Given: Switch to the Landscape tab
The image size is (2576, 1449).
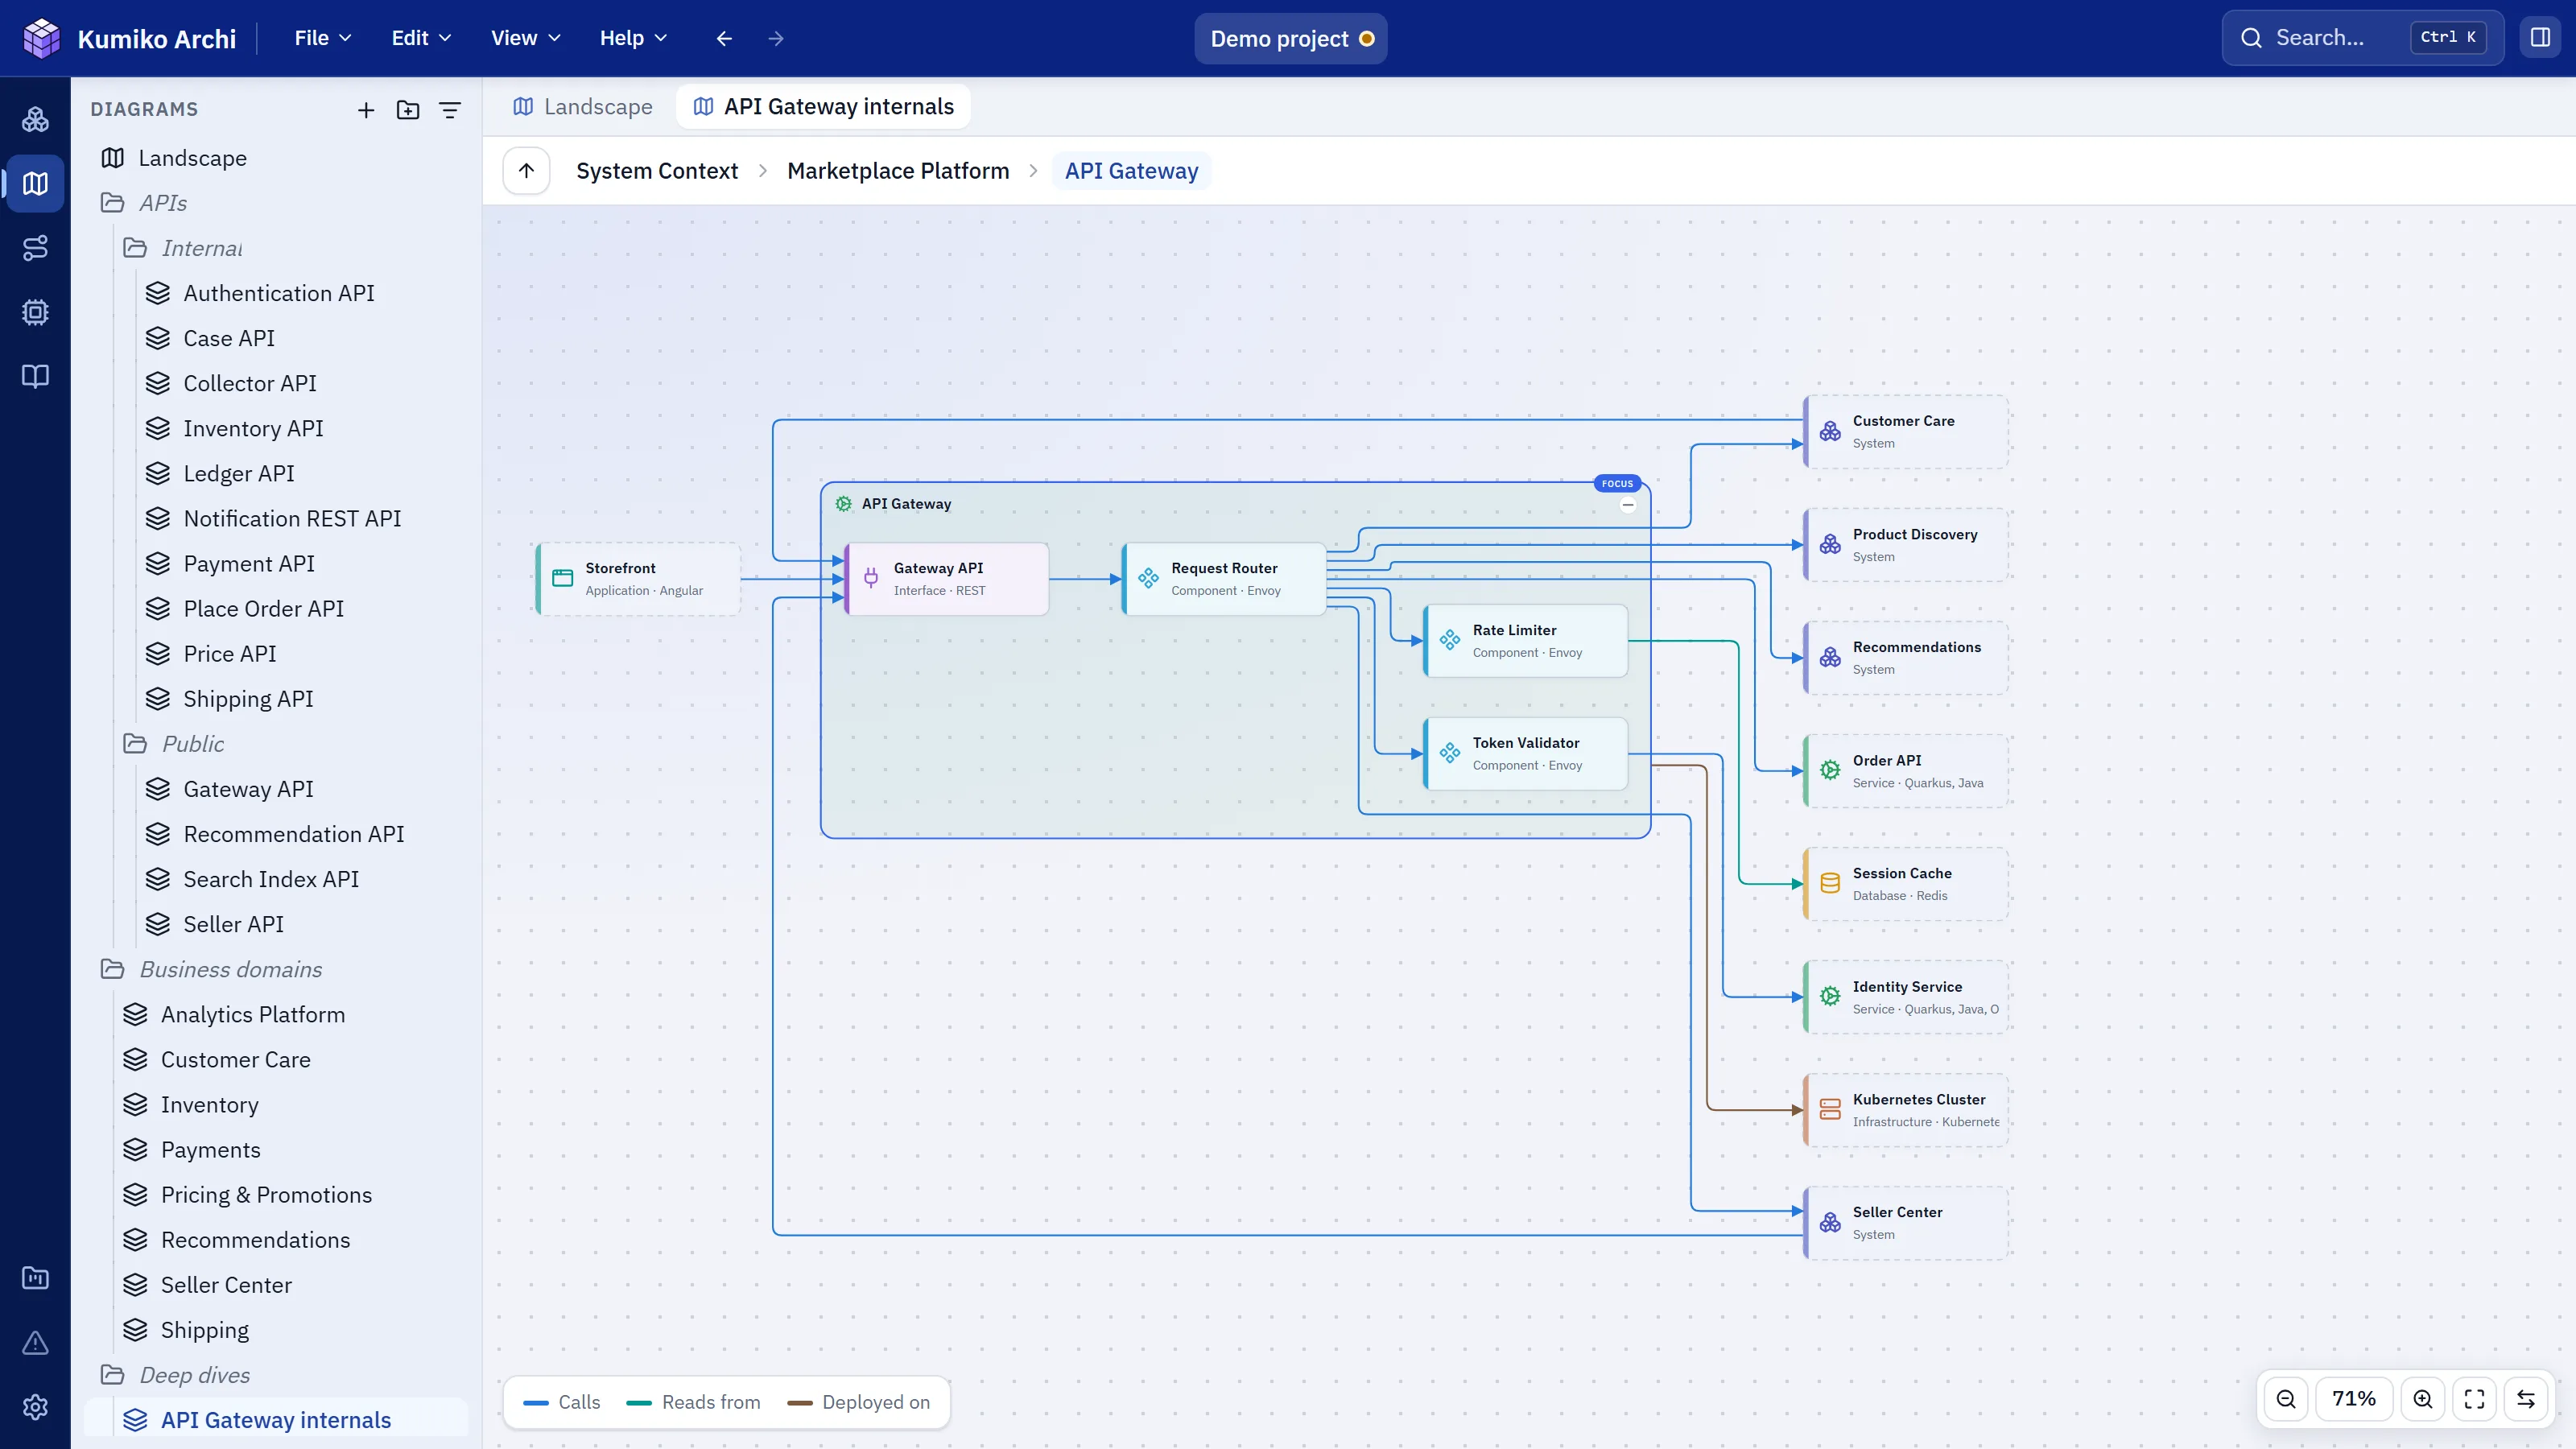Looking at the screenshot, I should [583, 107].
